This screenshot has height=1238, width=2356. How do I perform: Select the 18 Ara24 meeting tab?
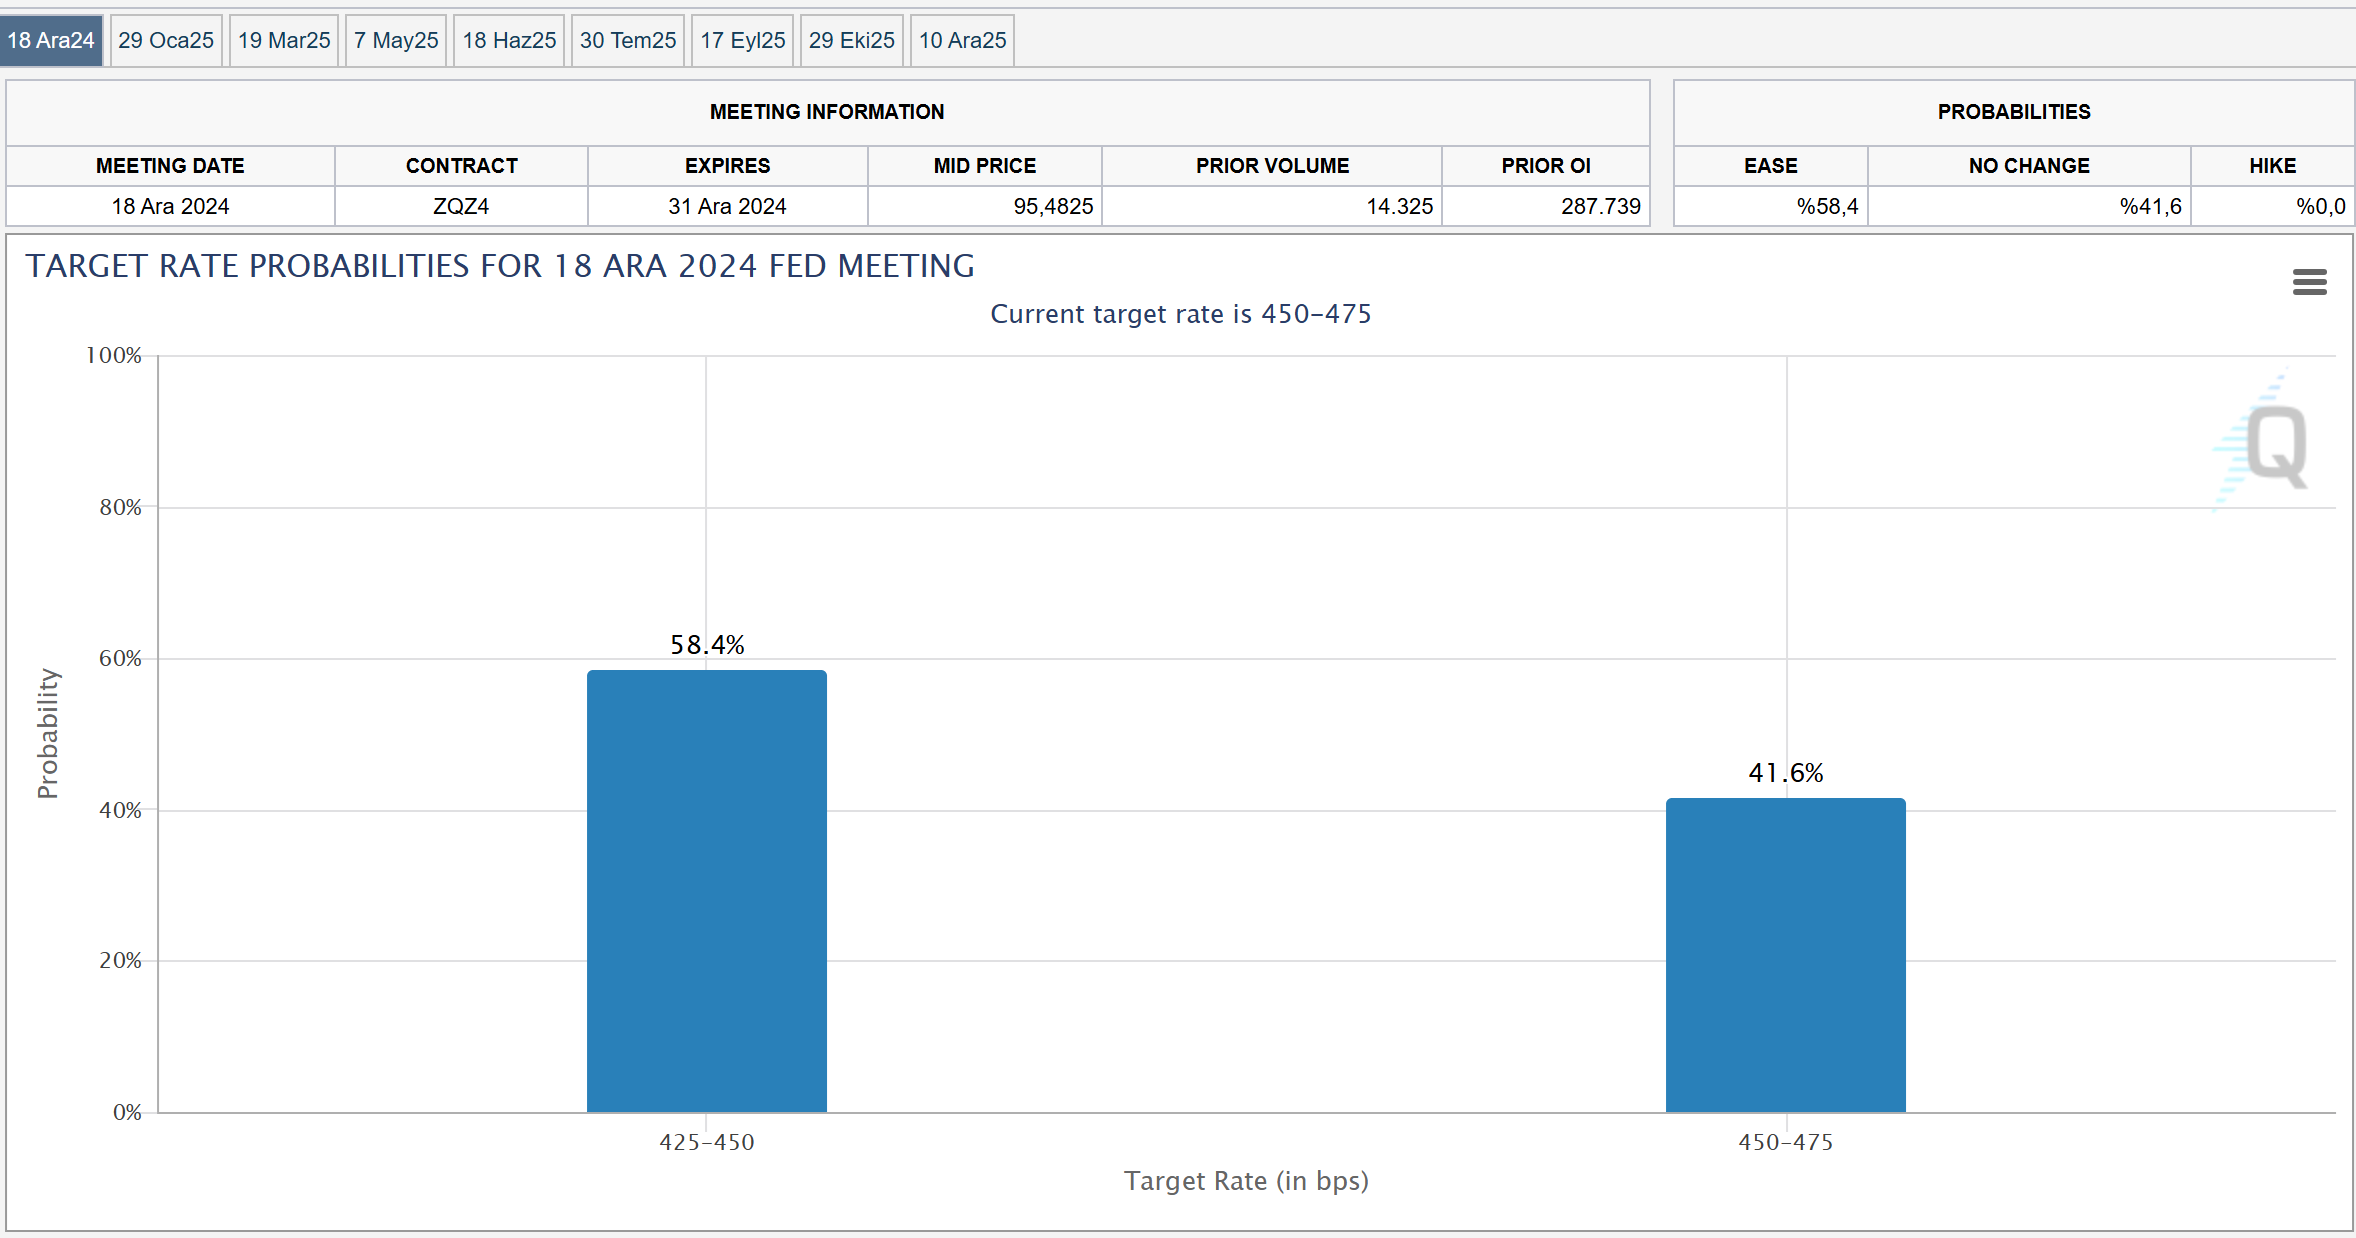[51, 40]
